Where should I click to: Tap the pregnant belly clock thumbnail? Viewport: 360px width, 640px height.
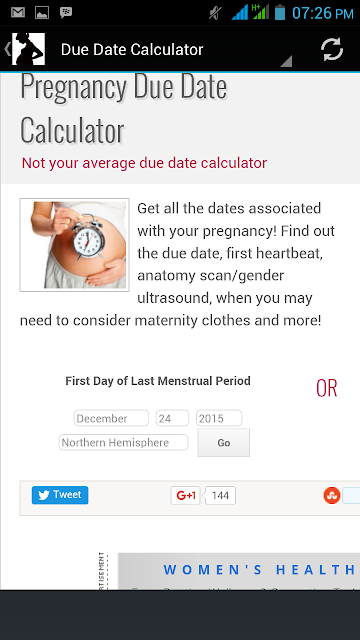tap(74, 245)
